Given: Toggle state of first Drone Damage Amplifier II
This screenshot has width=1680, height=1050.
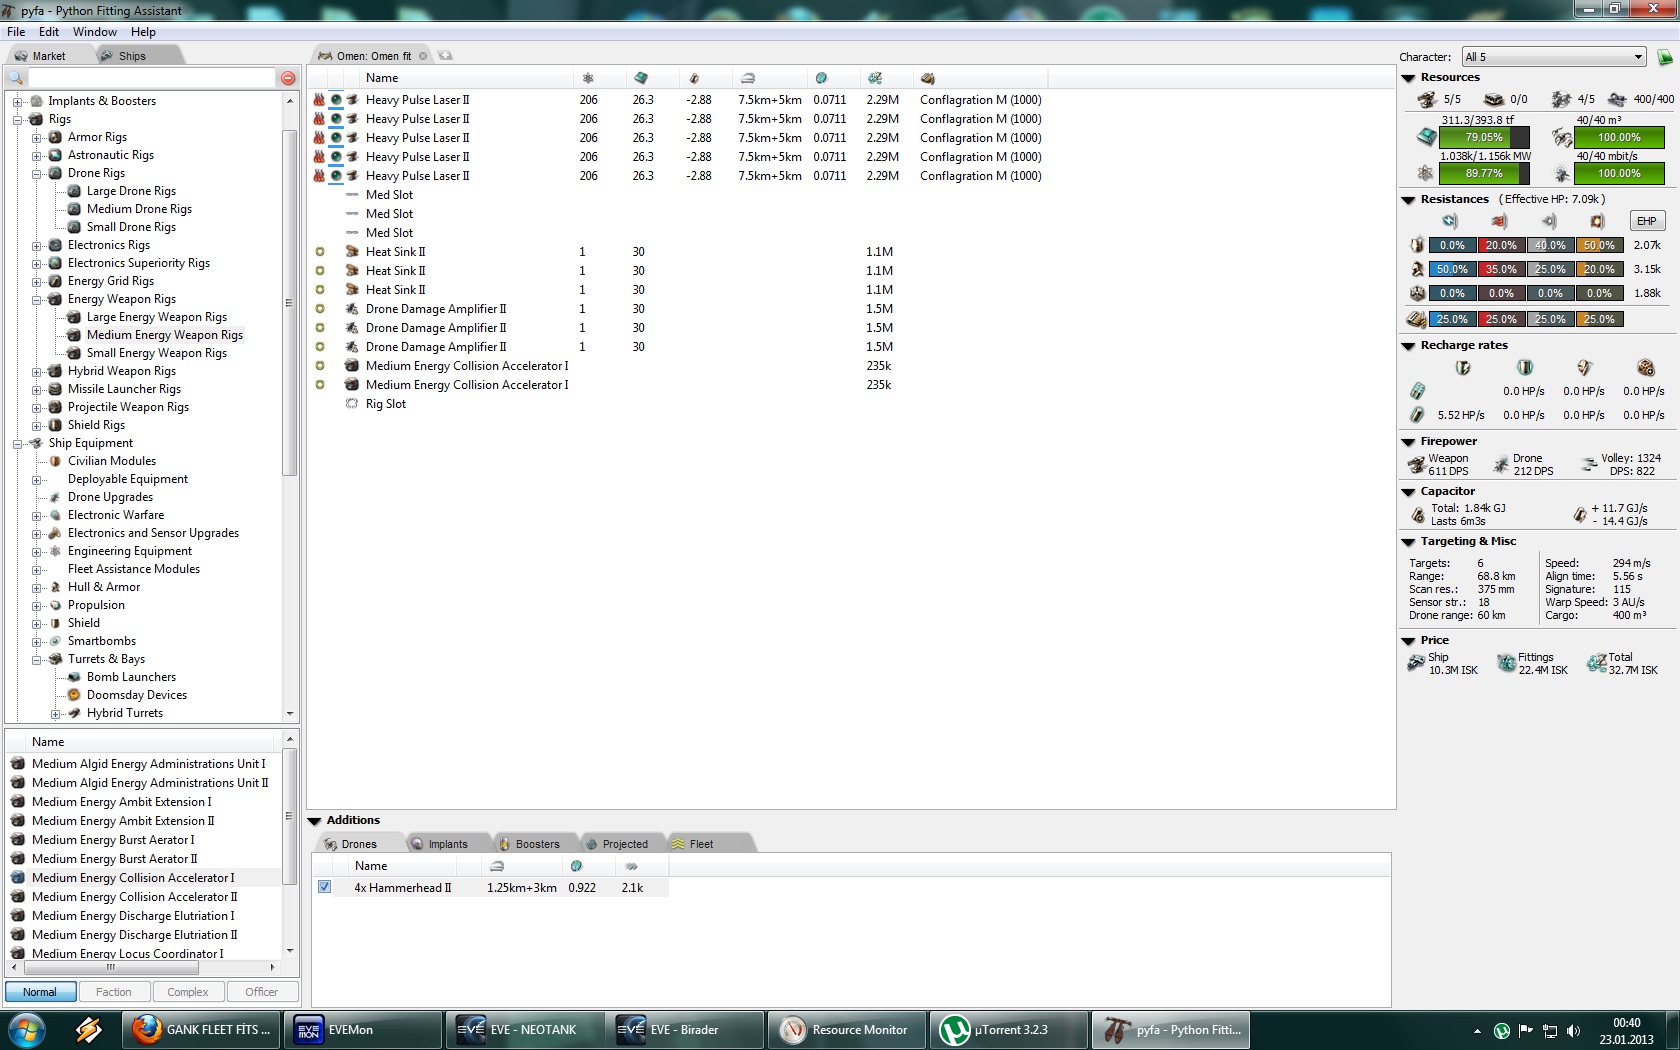Looking at the screenshot, I should (x=320, y=309).
